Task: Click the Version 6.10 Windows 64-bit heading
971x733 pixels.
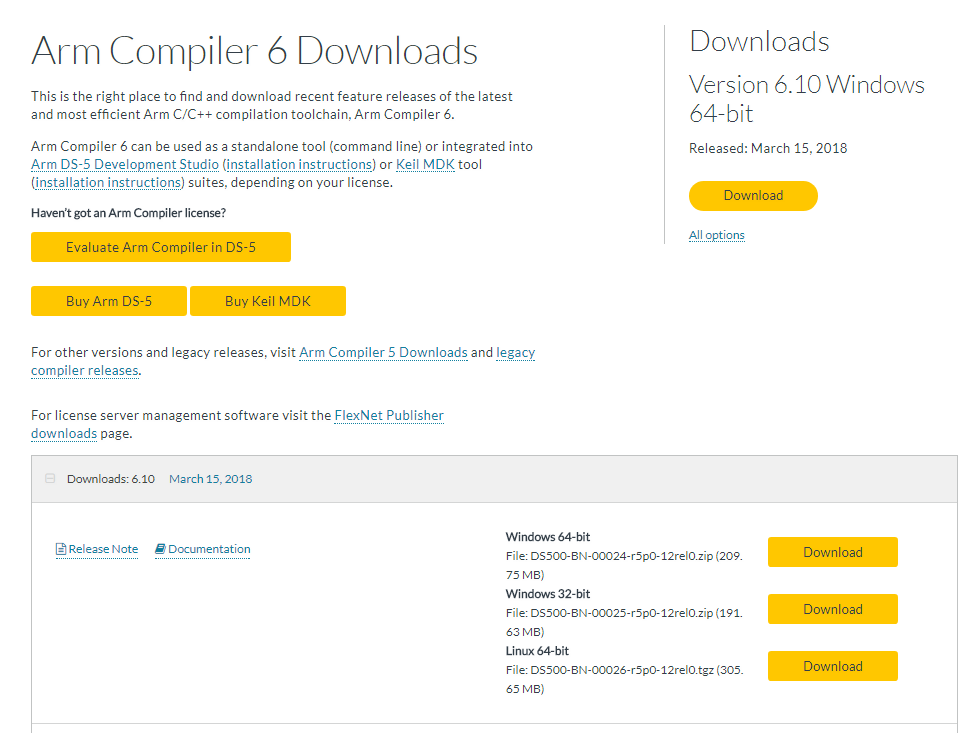Action: 806,99
